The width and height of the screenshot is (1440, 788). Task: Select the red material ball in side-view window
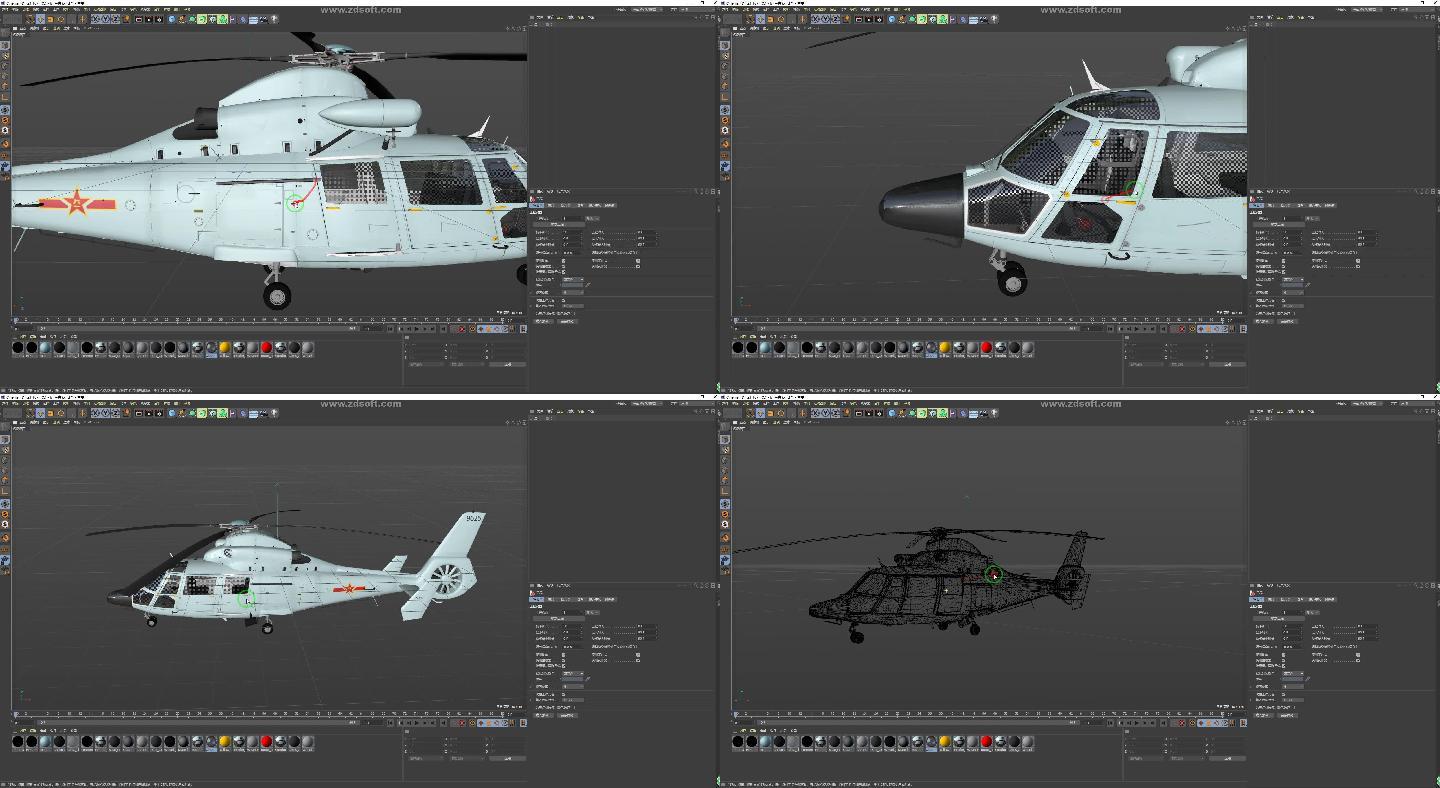tap(266, 347)
